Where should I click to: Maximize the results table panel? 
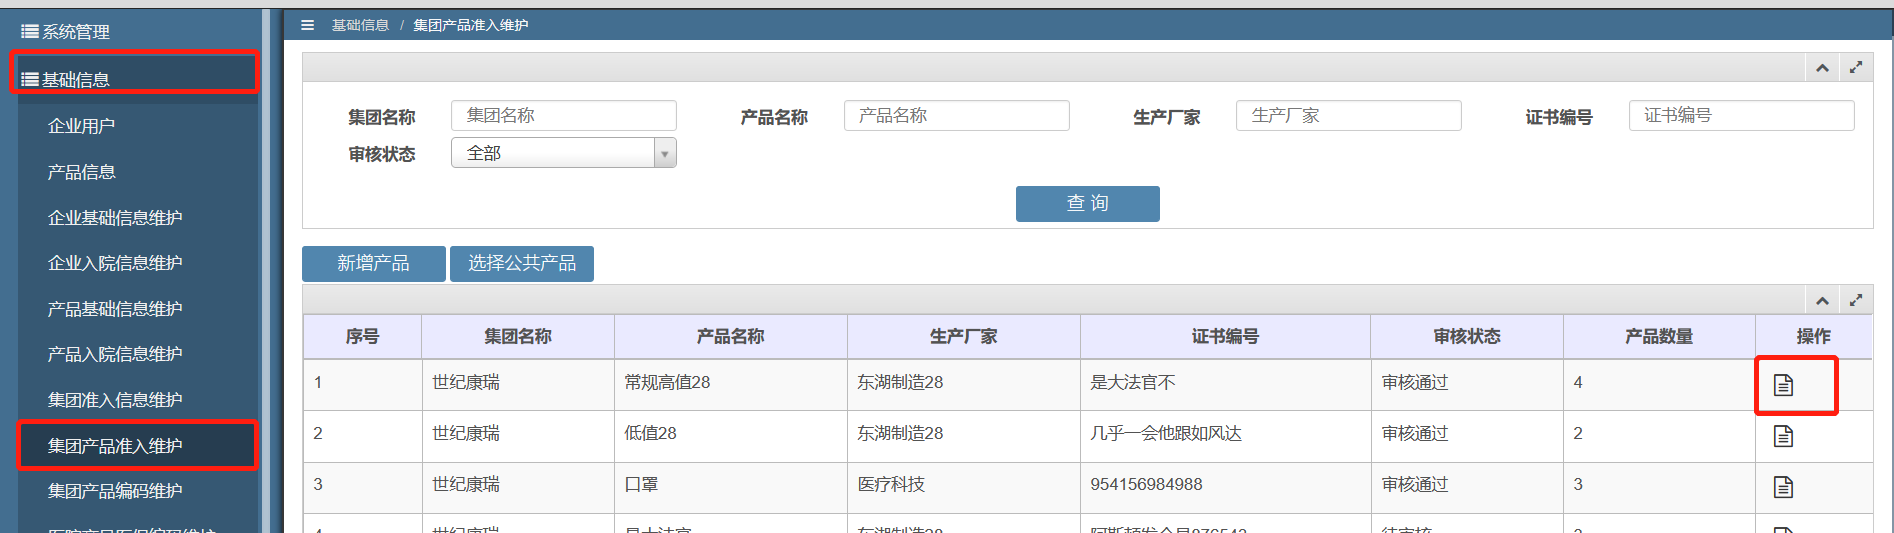click(x=1856, y=300)
